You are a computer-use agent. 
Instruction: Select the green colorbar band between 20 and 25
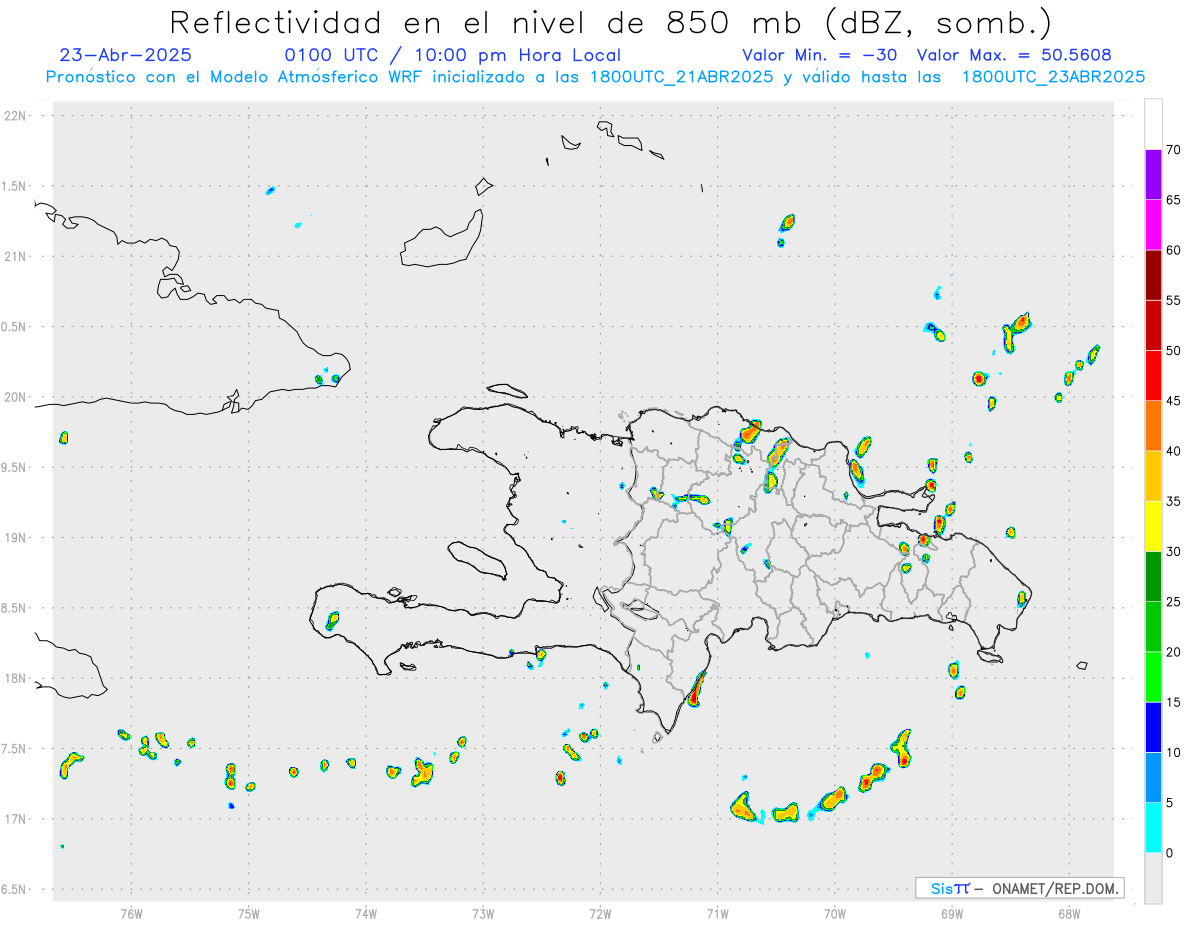(1153, 627)
